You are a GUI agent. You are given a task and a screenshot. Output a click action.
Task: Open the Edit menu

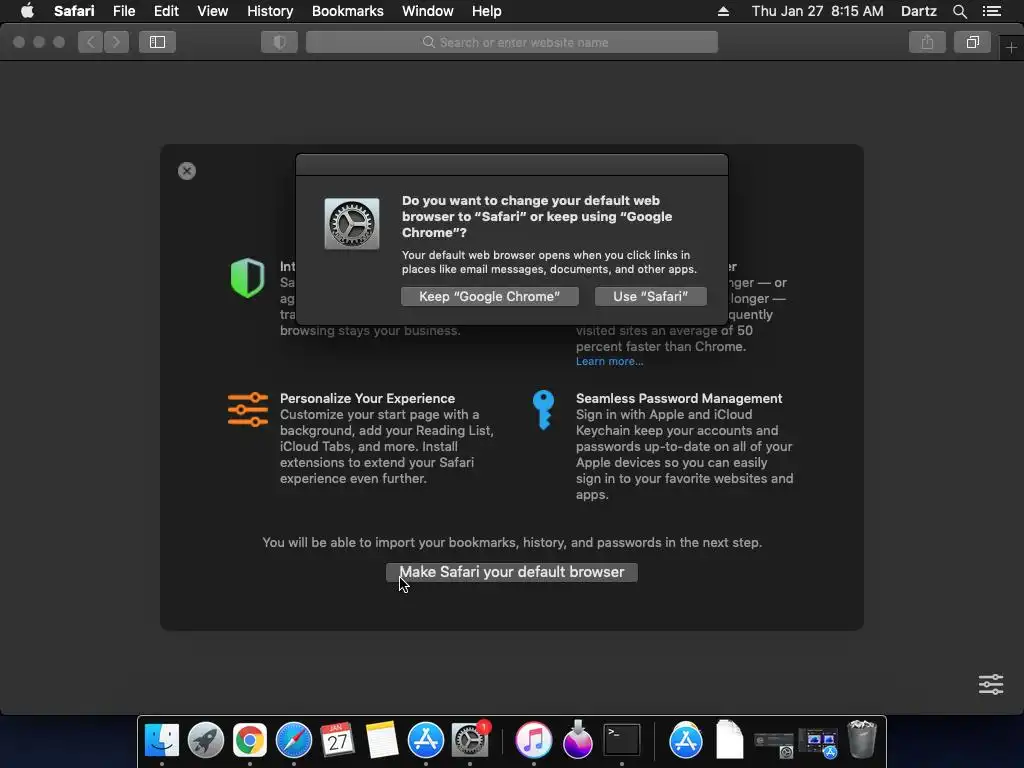point(166,11)
